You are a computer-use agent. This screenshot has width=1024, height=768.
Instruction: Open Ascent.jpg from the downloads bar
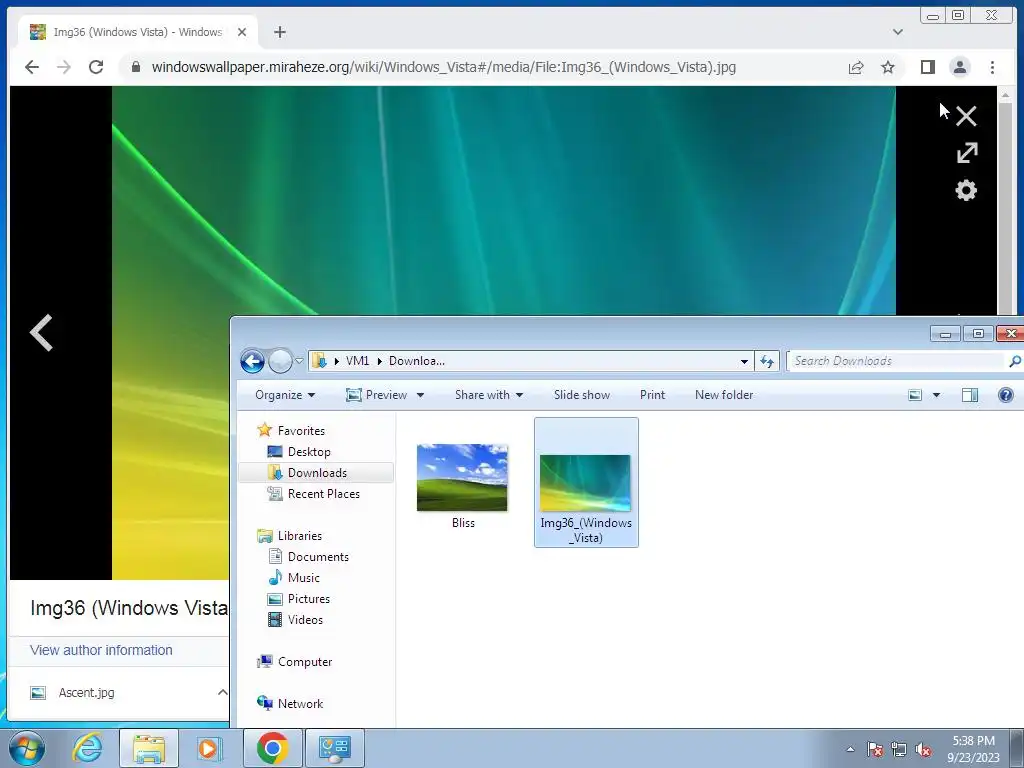point(86,693)
